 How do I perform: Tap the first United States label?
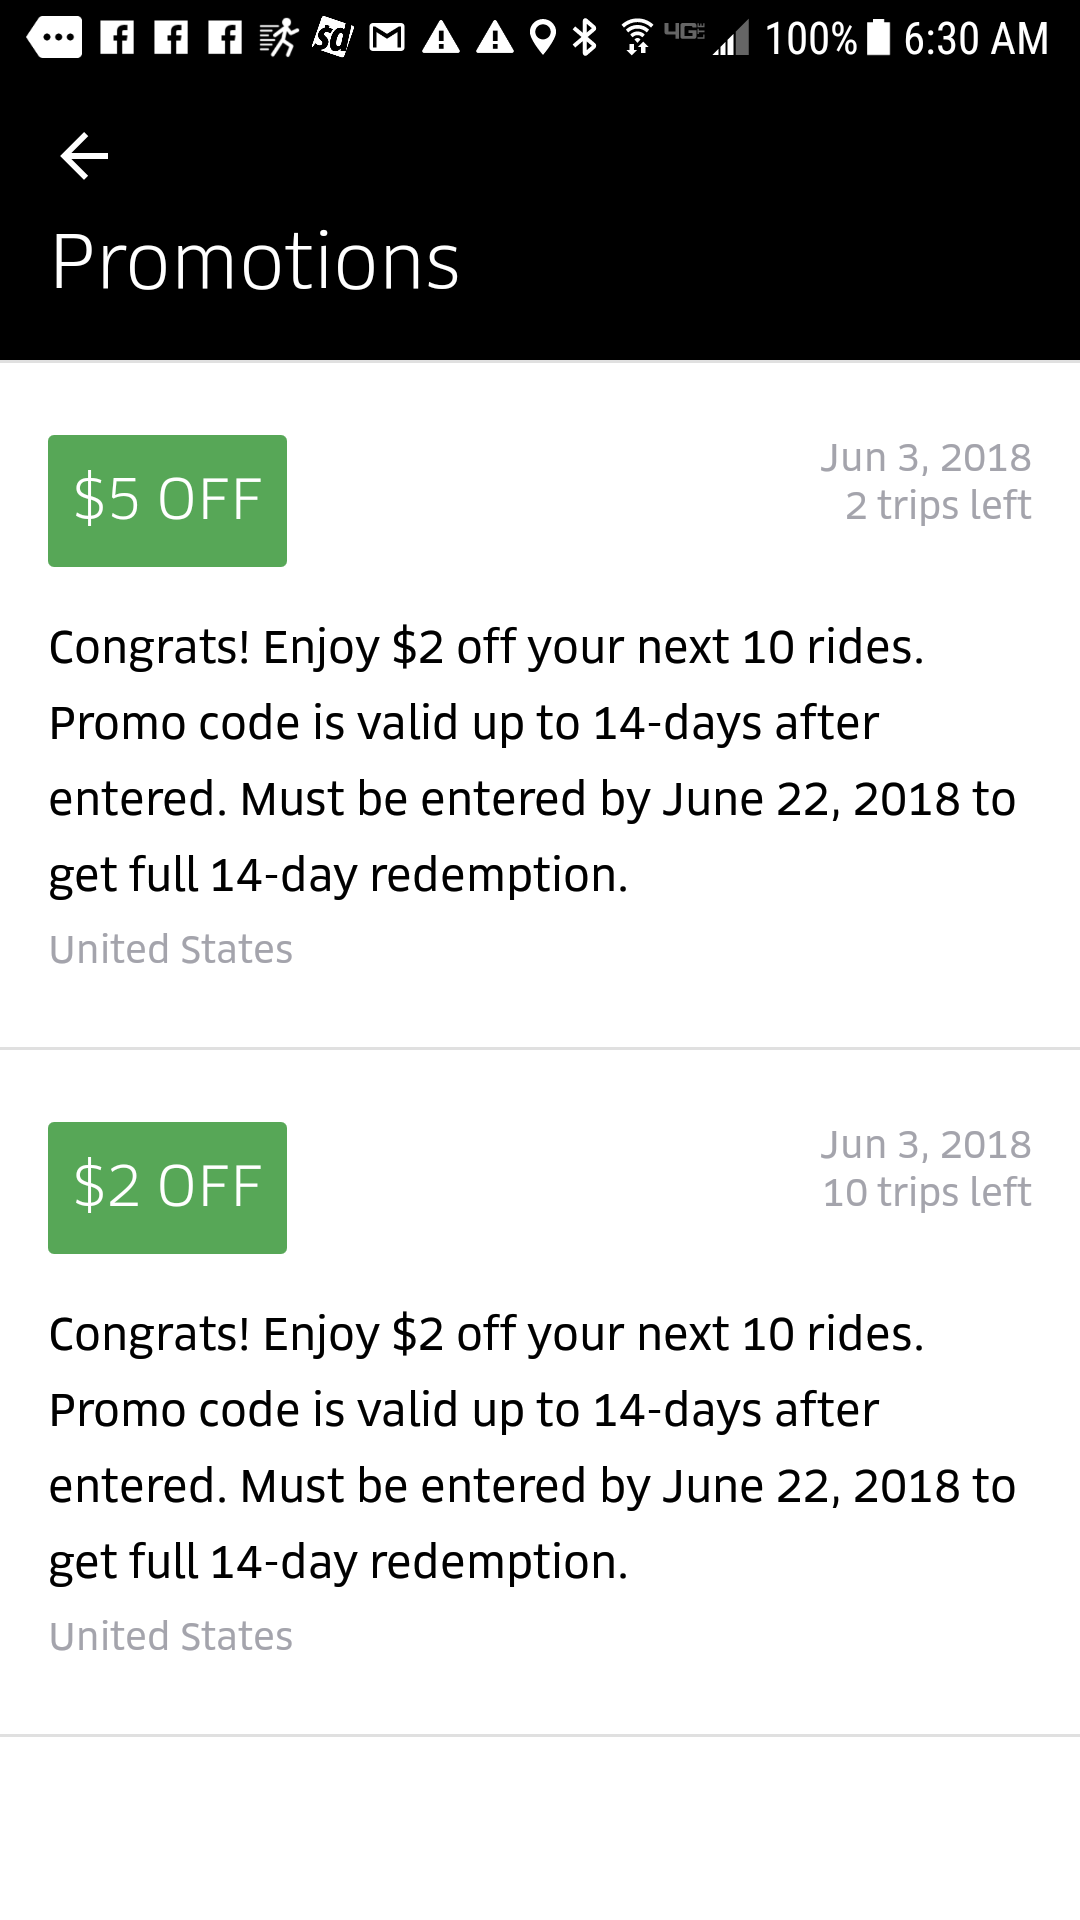pos(171,949)
